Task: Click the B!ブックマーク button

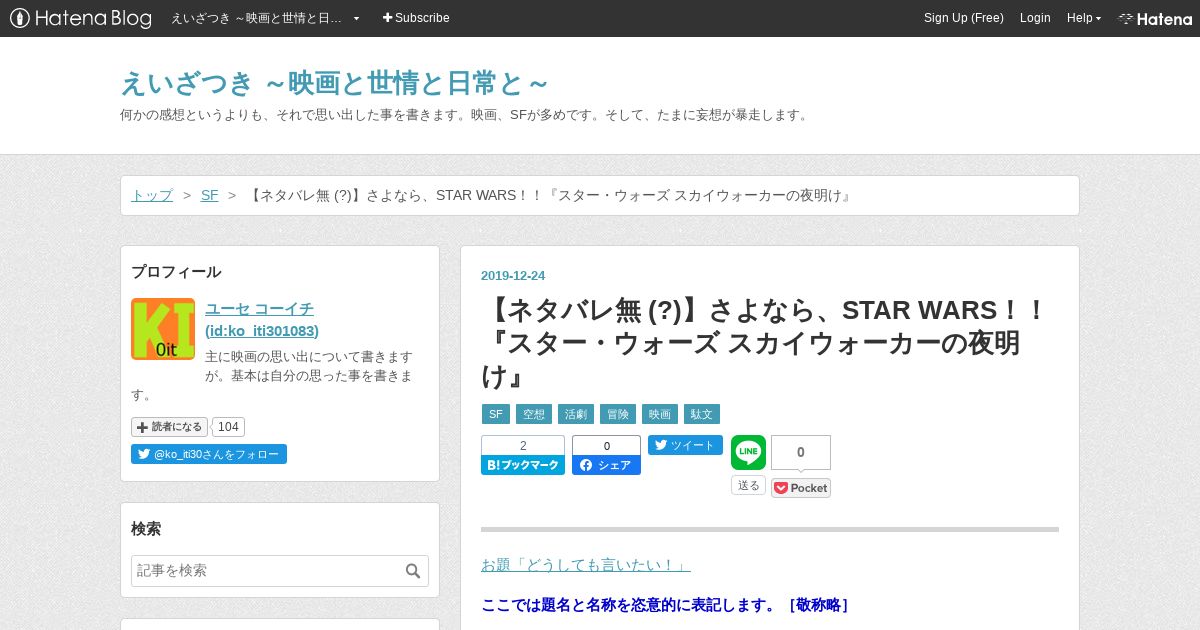Action: pos(523,465)
